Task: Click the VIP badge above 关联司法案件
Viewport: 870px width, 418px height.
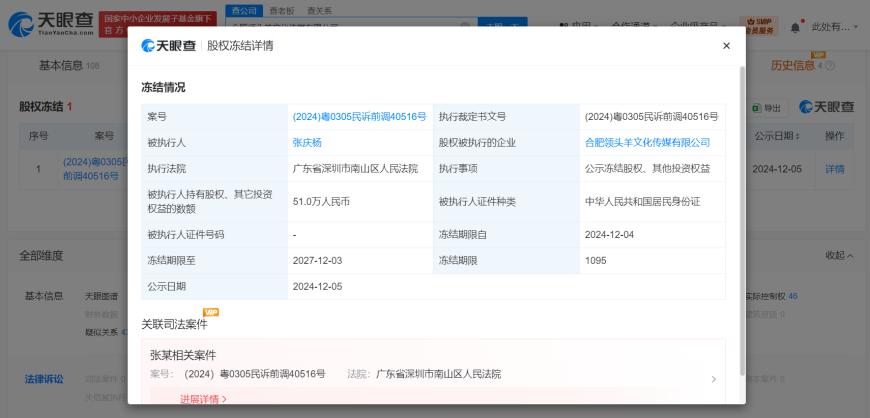Action: [211, 312]
